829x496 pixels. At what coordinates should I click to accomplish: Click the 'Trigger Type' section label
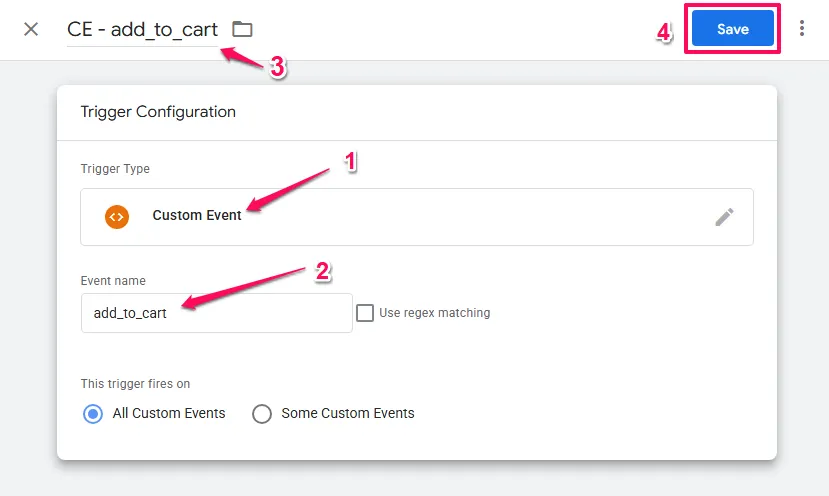(x=115, y=169)
